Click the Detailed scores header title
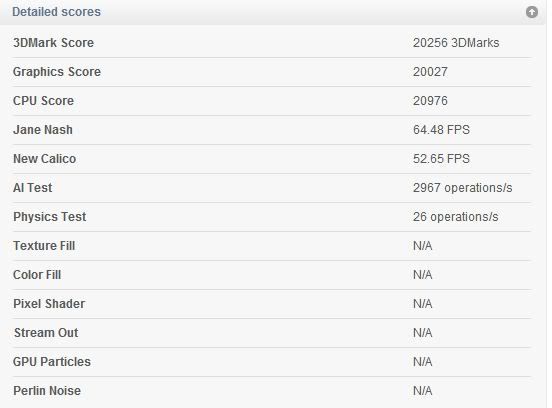 pyautogui.click(x=56, y=12)
